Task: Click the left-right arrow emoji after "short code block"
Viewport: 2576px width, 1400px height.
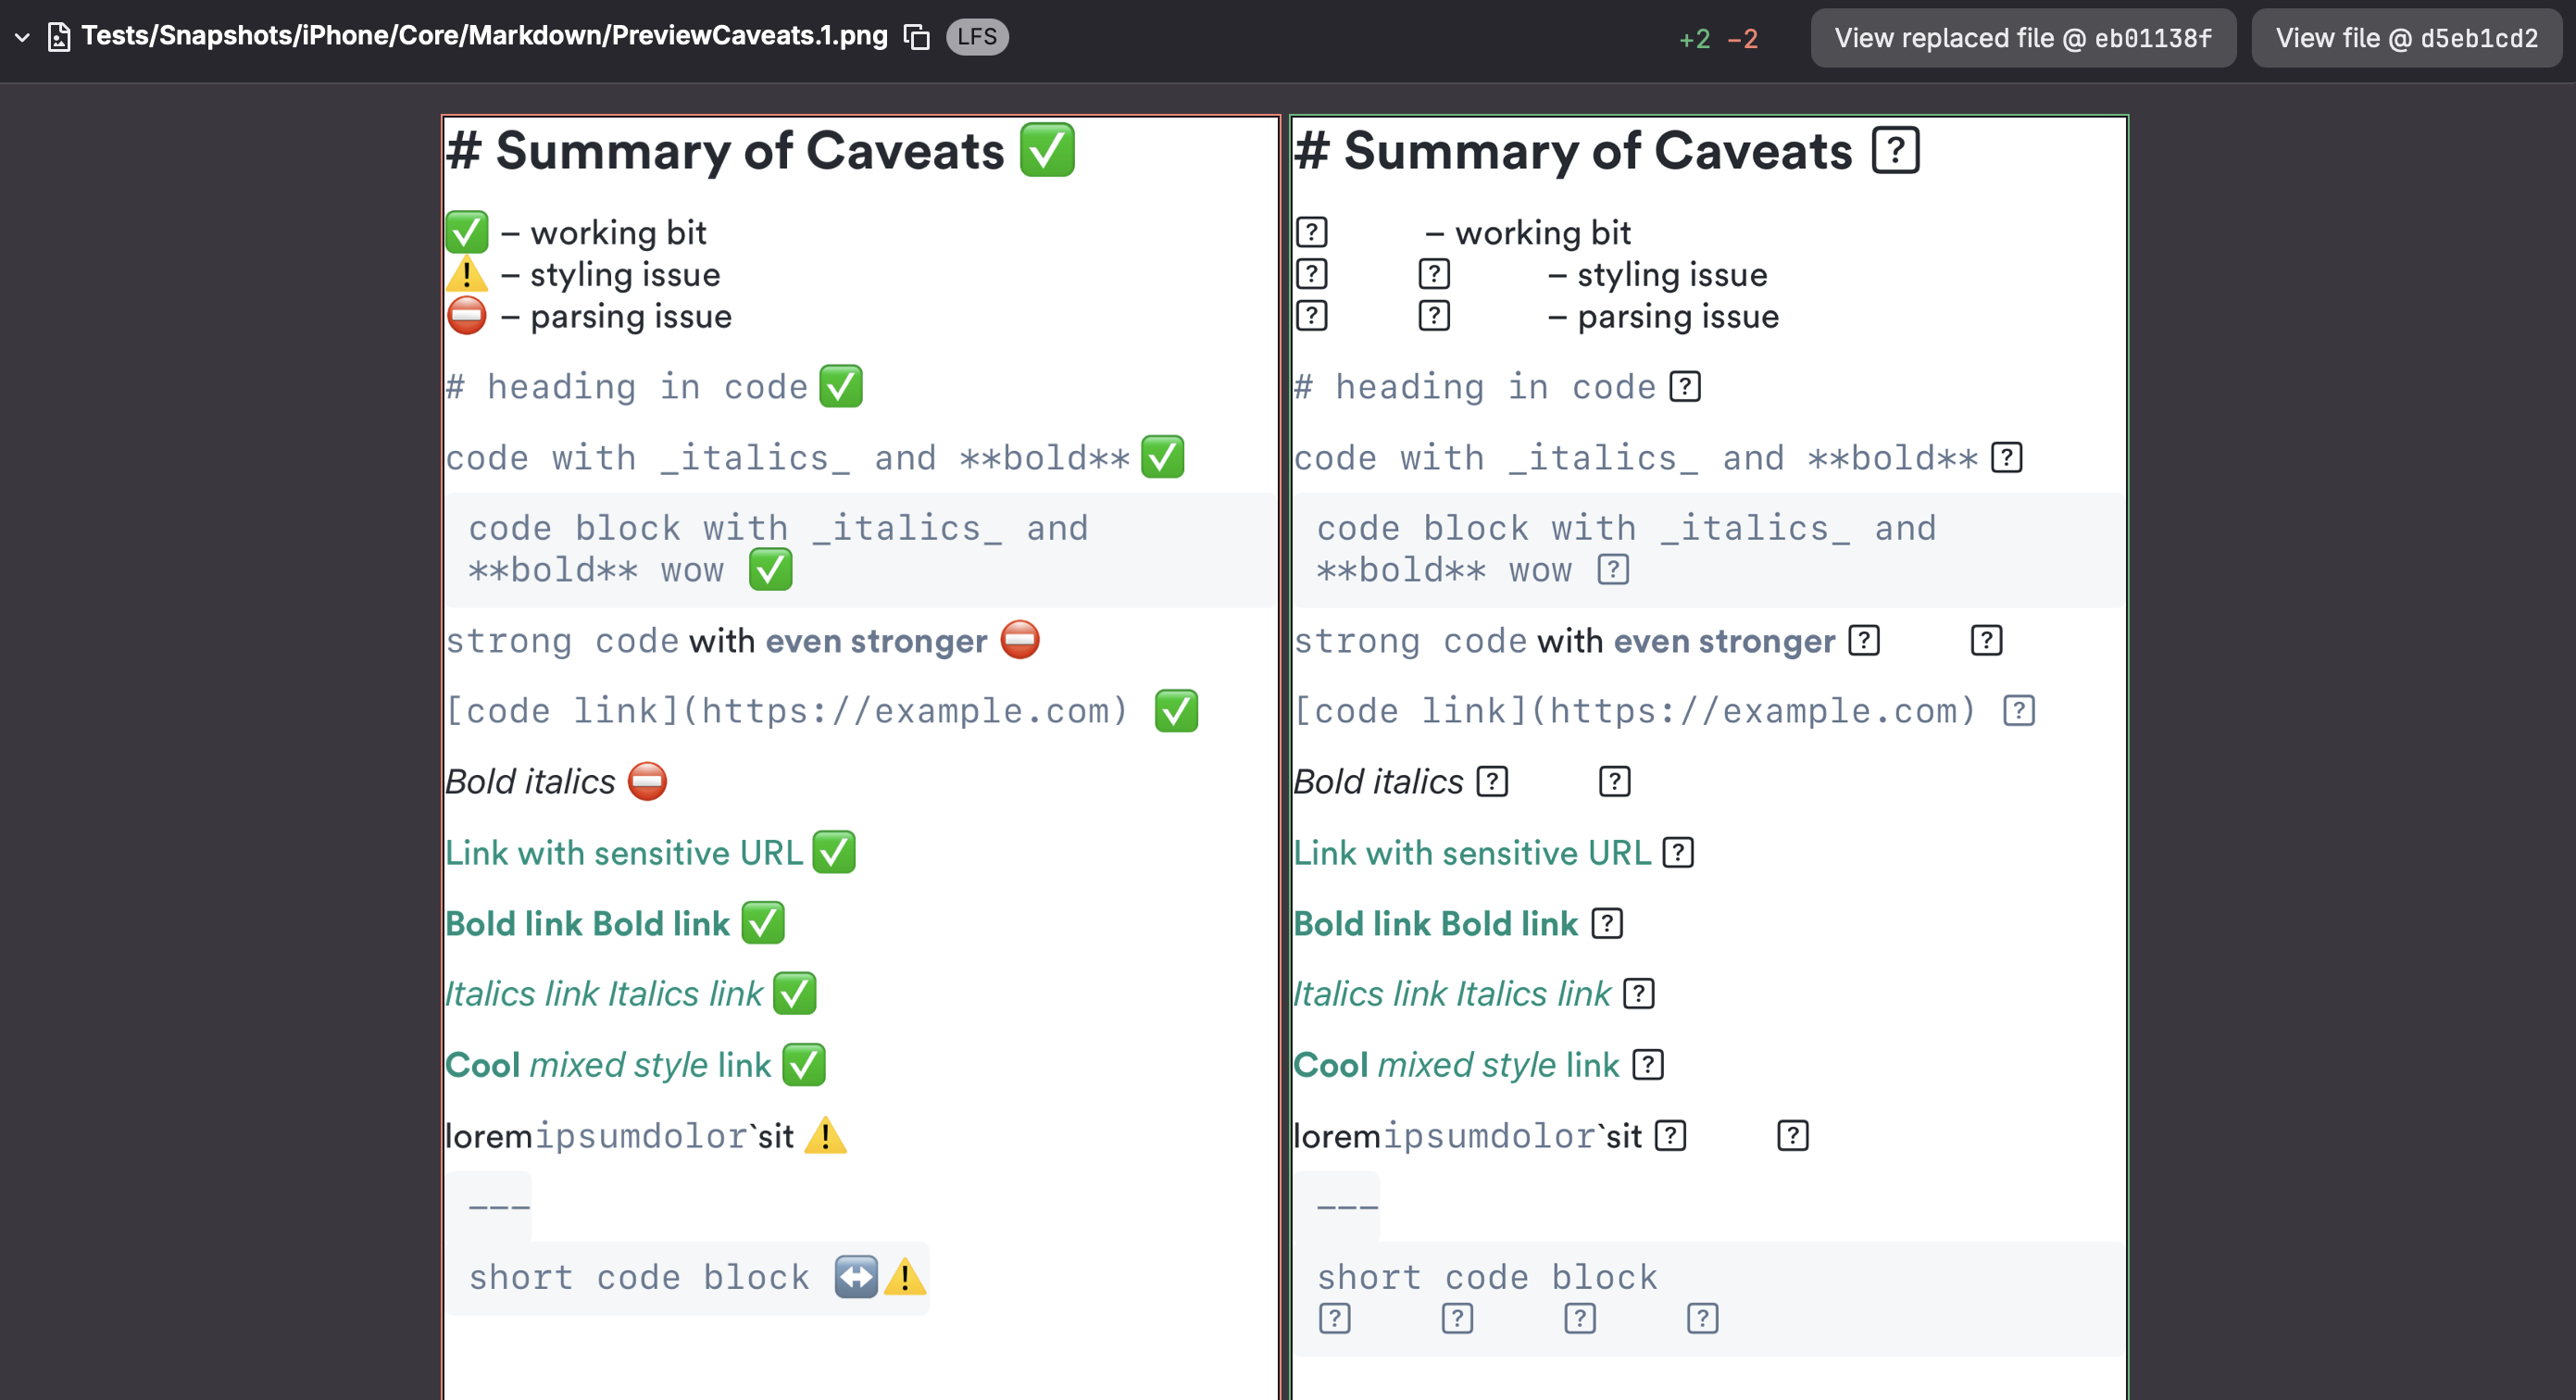Action: (x=856, y=1277)
